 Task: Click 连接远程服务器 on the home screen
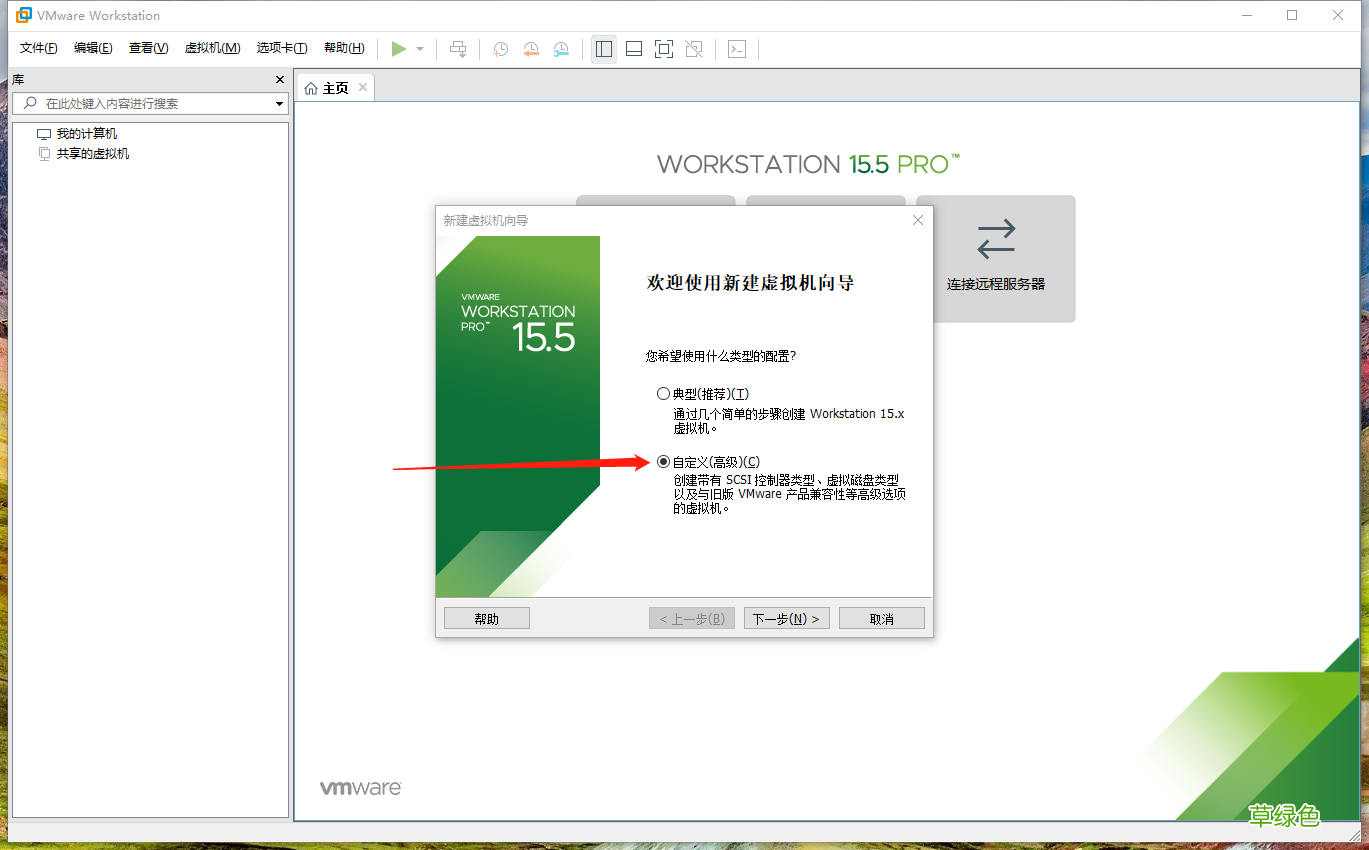(996, 259)
